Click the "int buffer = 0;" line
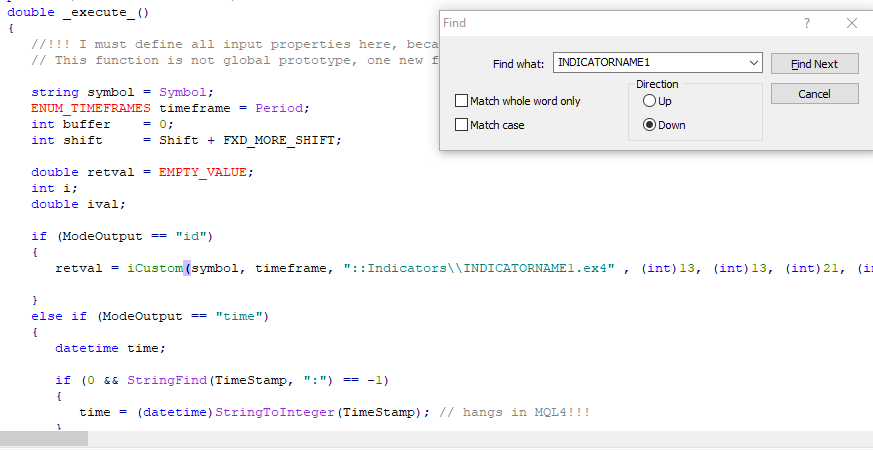Viewport: 873px width, 450px height. pyautogui.click(x=102, y=124)
